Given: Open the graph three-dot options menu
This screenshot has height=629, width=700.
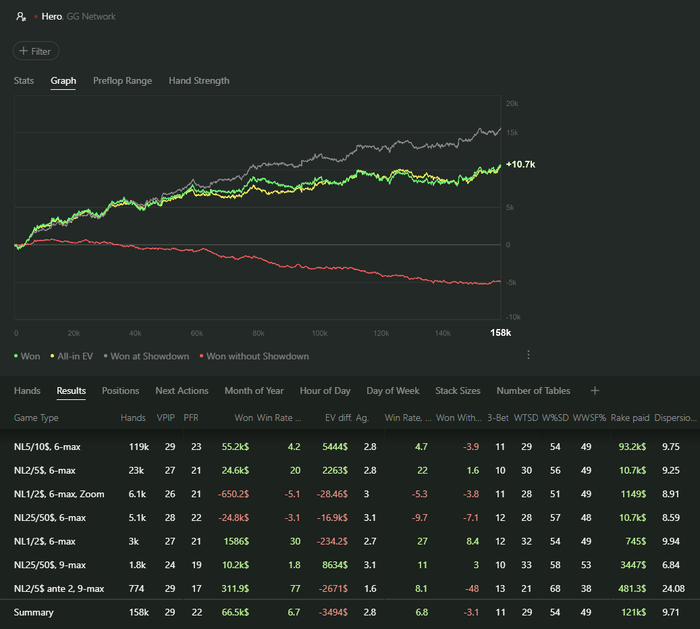Looking at the screenshot, I should 529,355.
